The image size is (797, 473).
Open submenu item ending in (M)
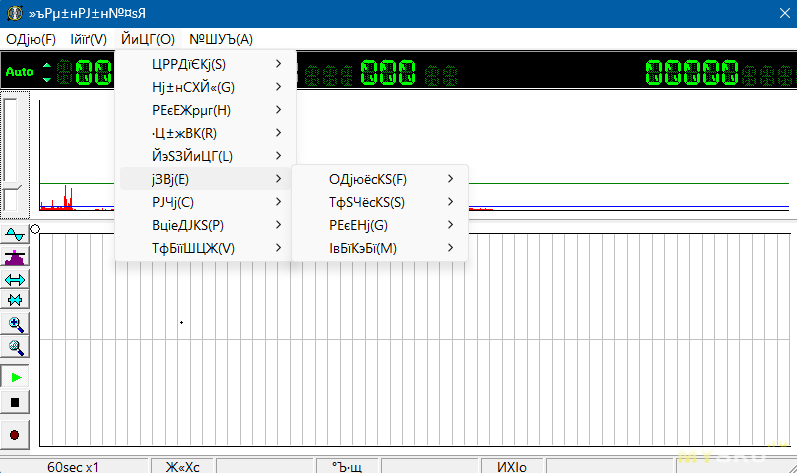380,248
